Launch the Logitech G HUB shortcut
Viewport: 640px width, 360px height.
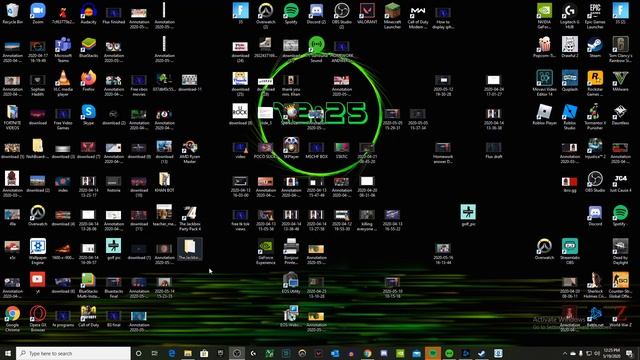pyautogui.click(x=569, y=16)
